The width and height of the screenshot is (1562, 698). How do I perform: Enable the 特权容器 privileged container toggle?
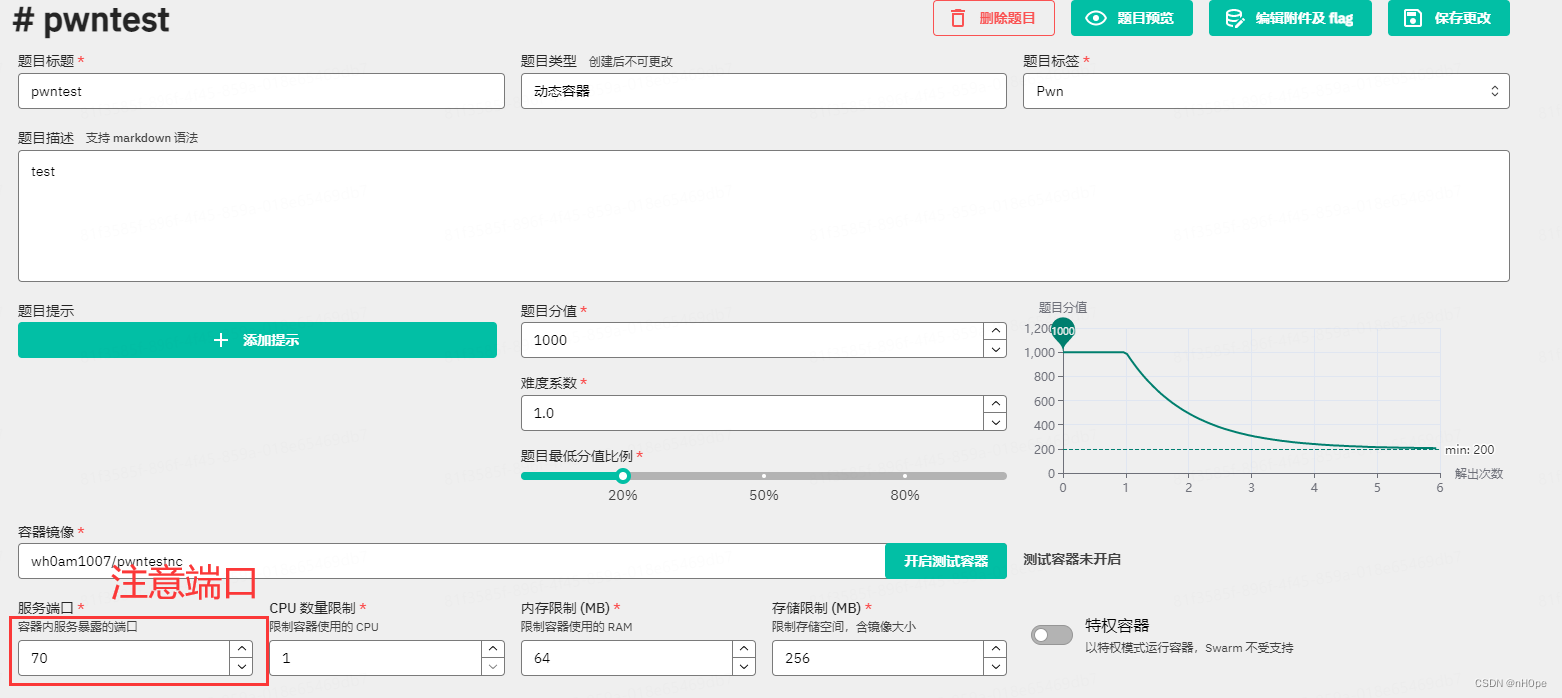(1051, 634)
